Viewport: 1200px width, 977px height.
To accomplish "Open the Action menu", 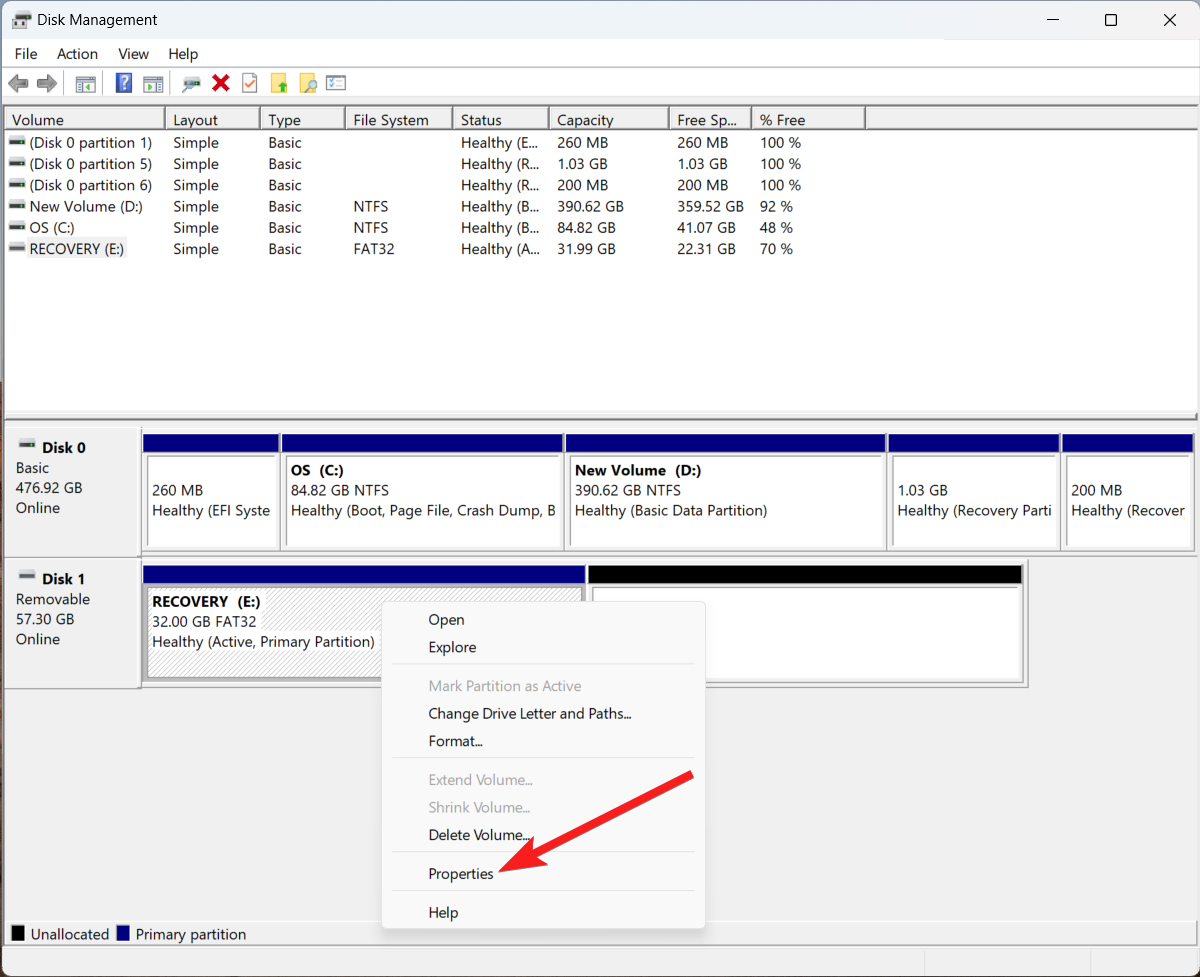I will click(77, 54).
